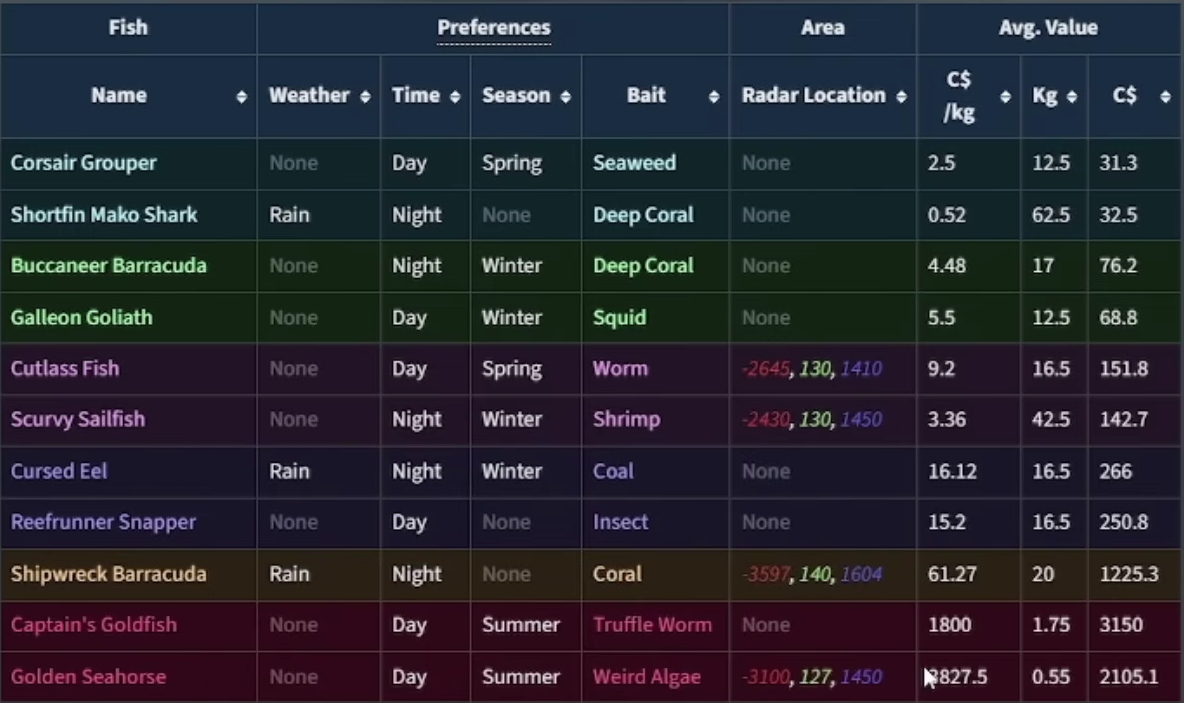
Task: Click the Deep Coral bait for Buccaneer Barracuda
Action: (x=643, y=266)
